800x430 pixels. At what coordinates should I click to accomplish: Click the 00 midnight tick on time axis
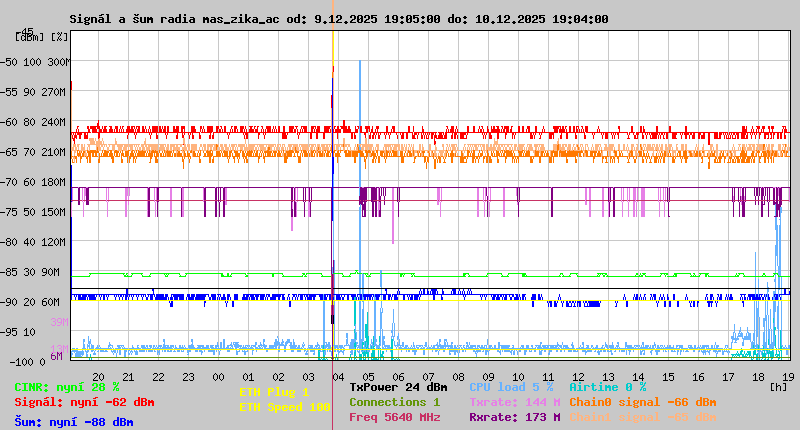pyautogui.click(x=218, y=376)
